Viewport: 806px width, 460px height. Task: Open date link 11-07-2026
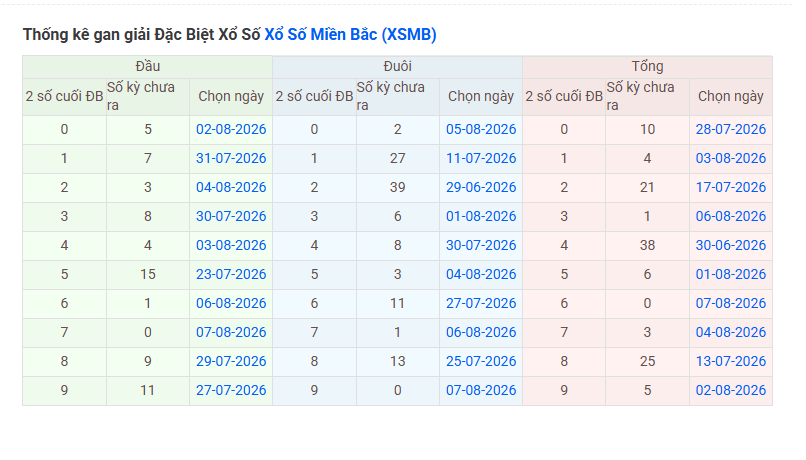click(x=481, y=158)
